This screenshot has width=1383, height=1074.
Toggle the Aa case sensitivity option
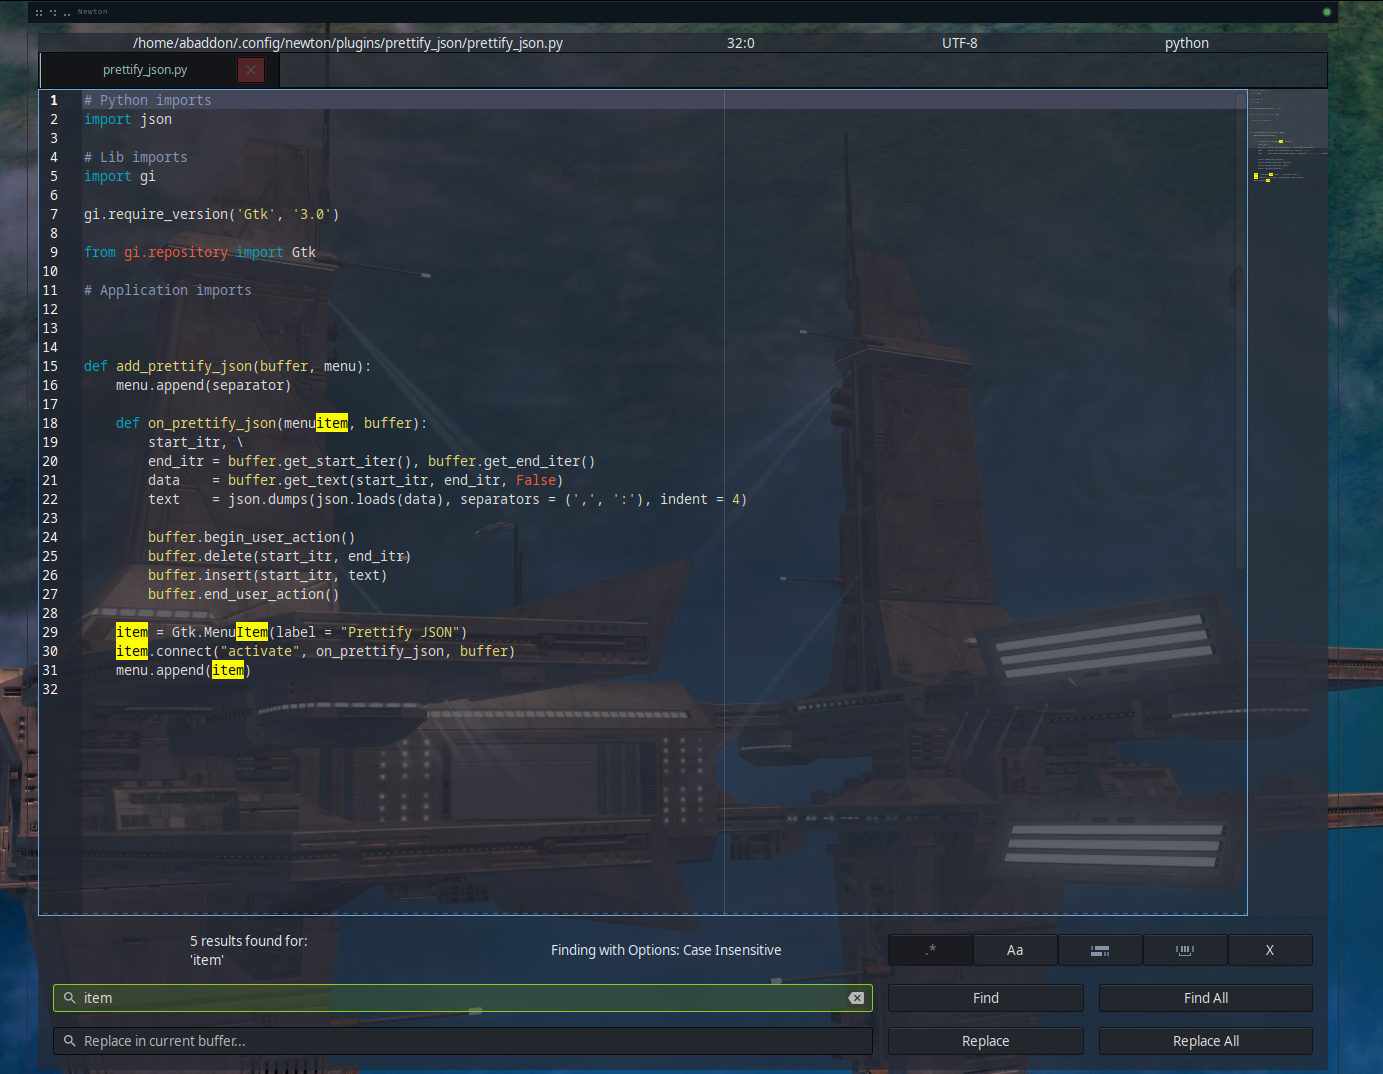click(x=1014, y=950)
